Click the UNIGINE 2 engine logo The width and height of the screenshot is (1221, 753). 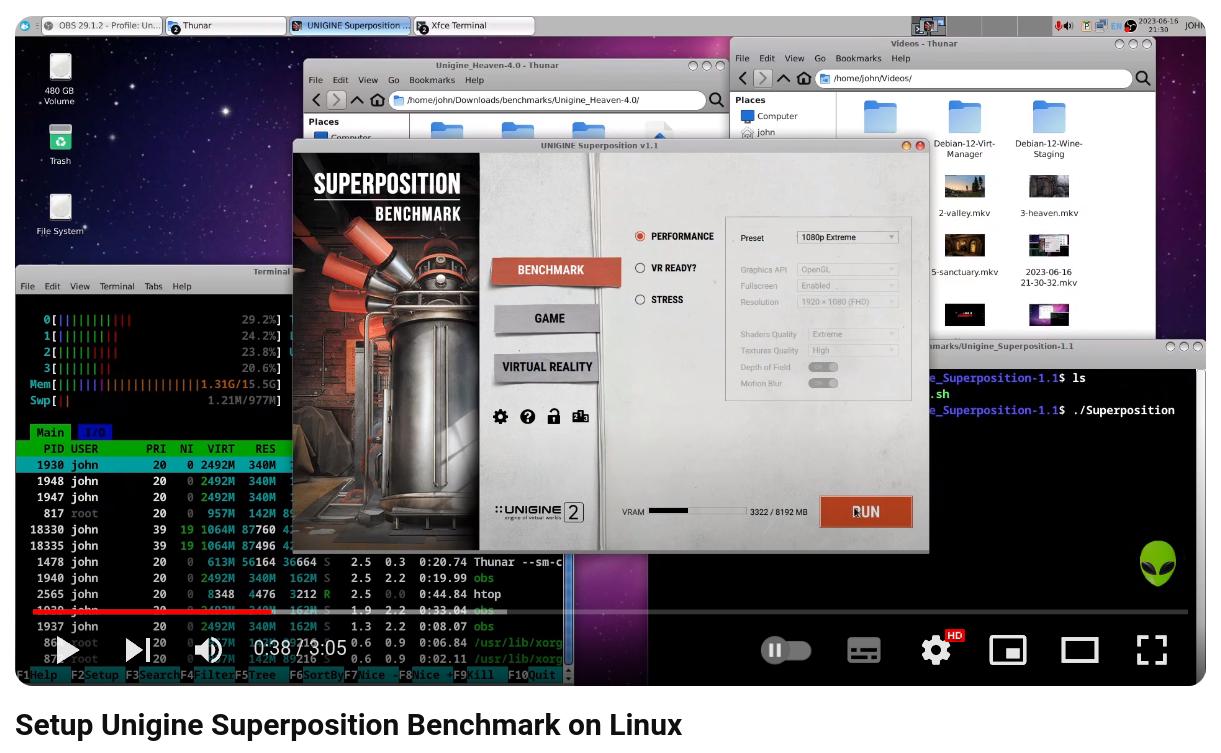click(539, 512)
